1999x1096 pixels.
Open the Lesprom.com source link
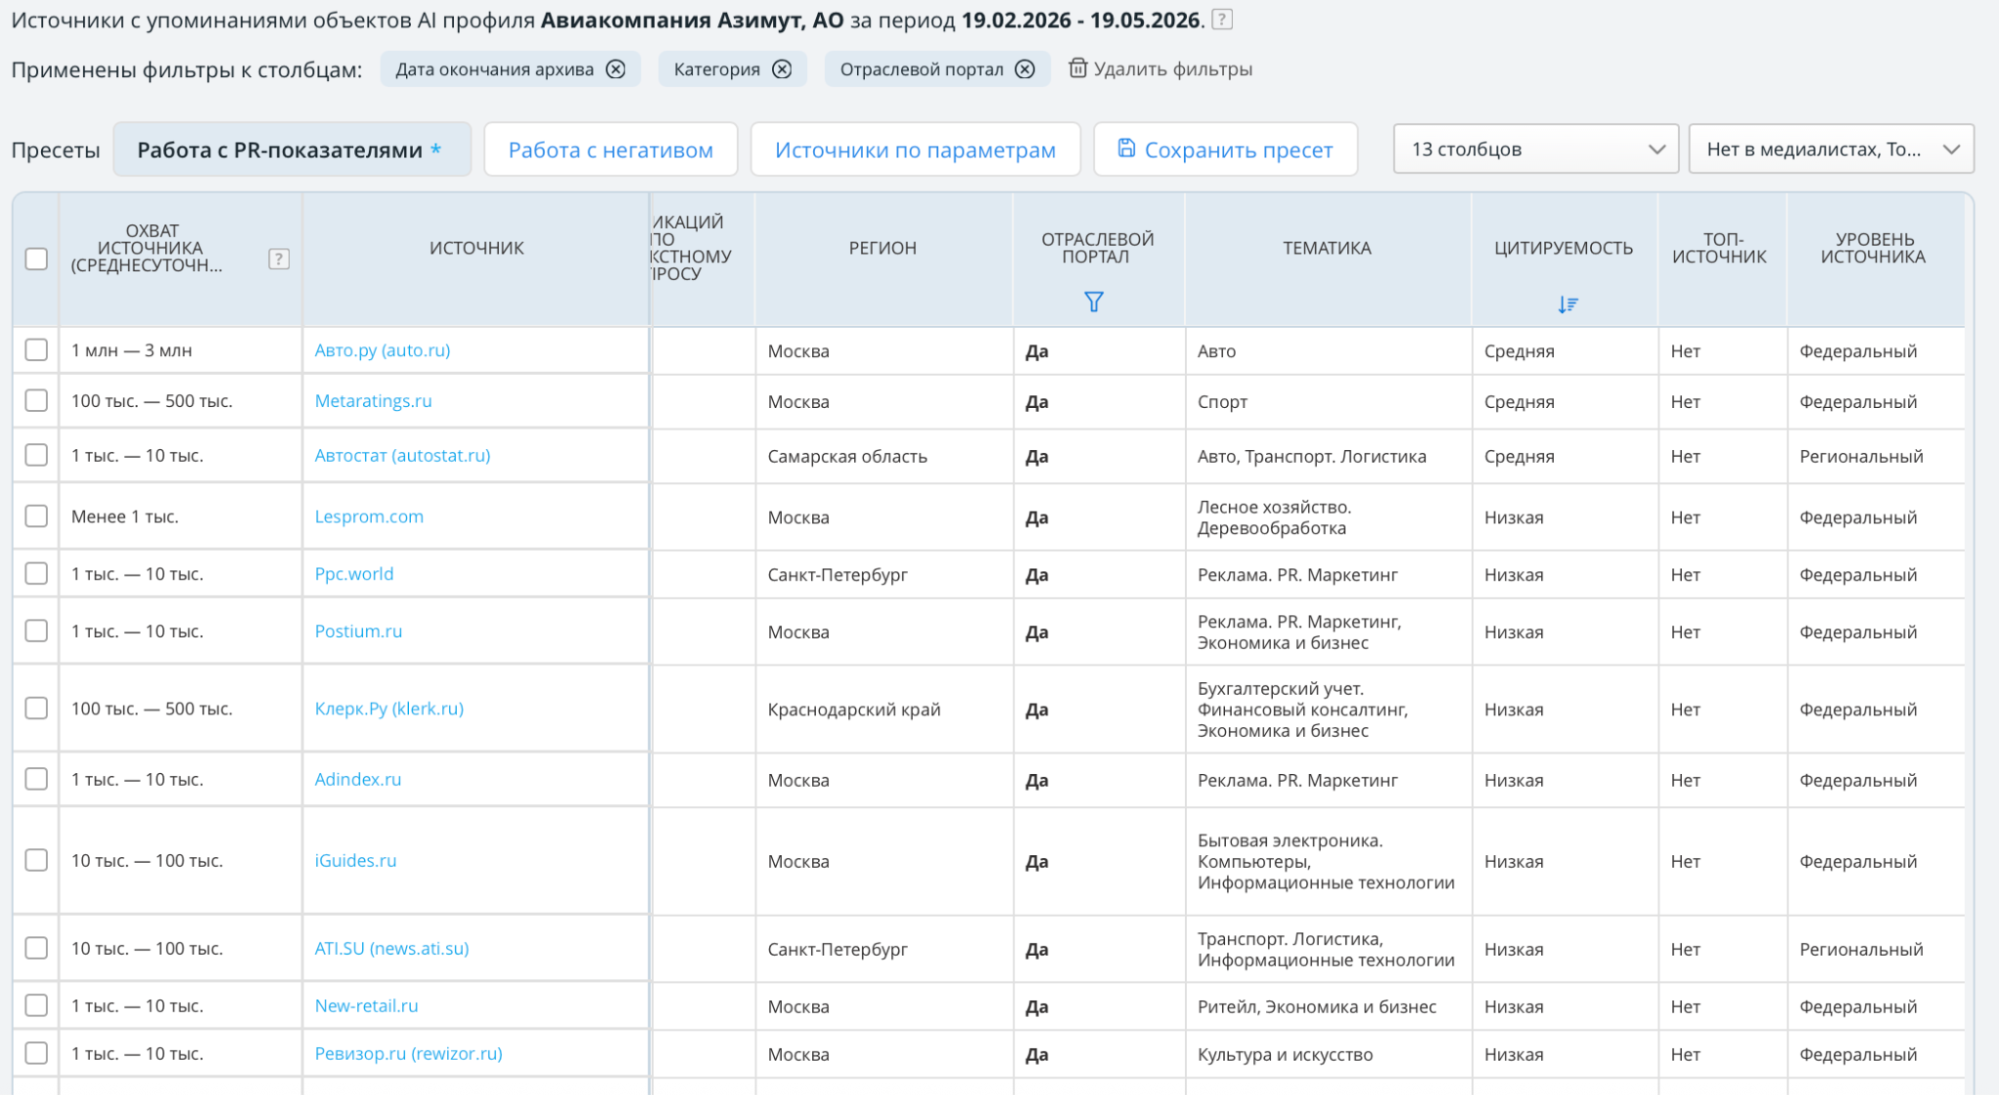click(369, 516)
